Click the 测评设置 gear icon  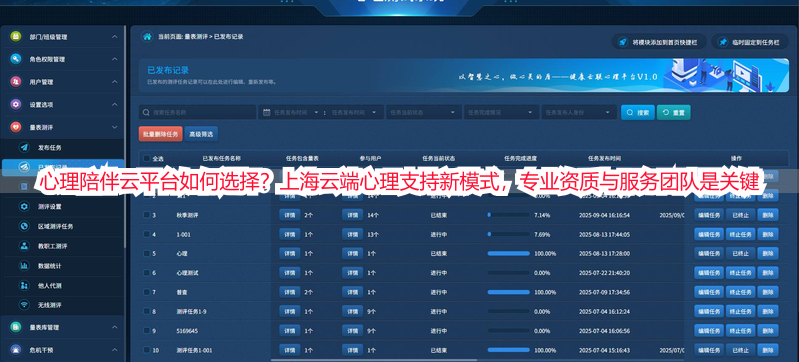pyautogui.click(x=24, y=206)
